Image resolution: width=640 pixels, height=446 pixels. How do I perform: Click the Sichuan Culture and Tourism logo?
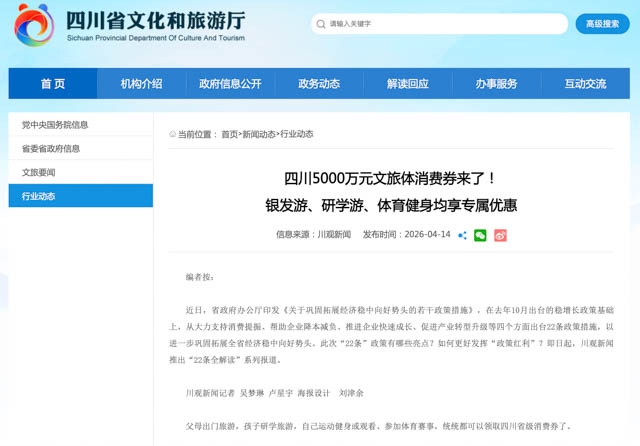34,25
